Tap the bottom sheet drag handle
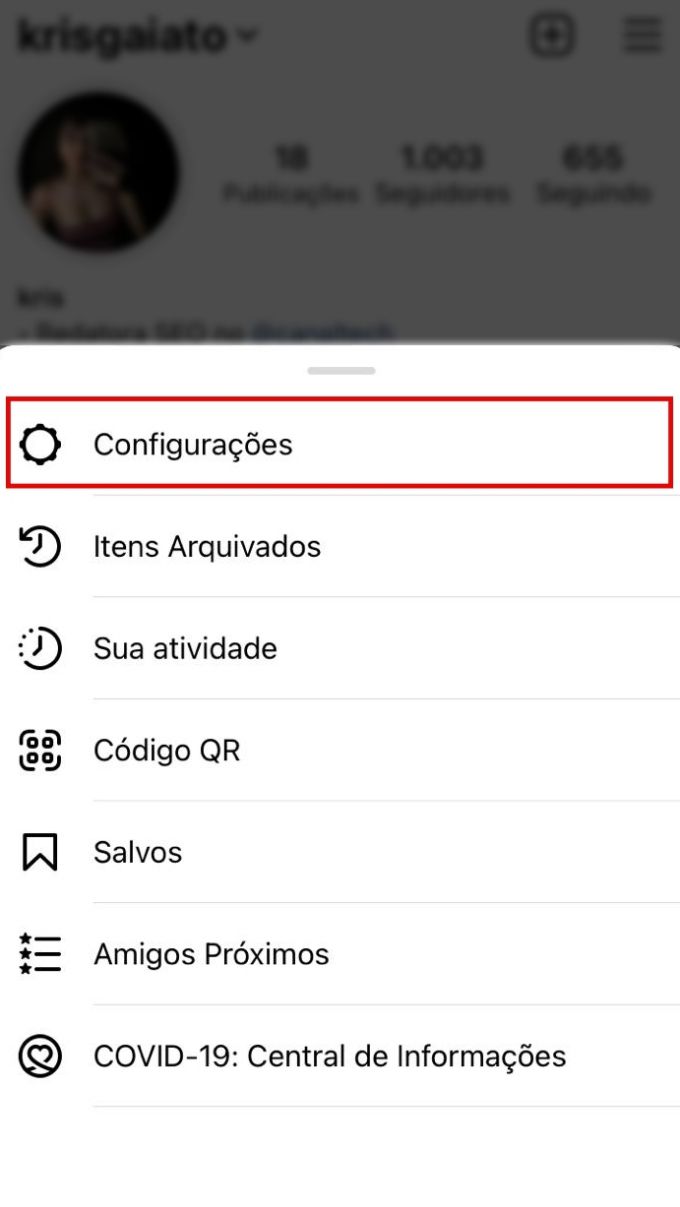680x1207 pixels. [341, 371]
